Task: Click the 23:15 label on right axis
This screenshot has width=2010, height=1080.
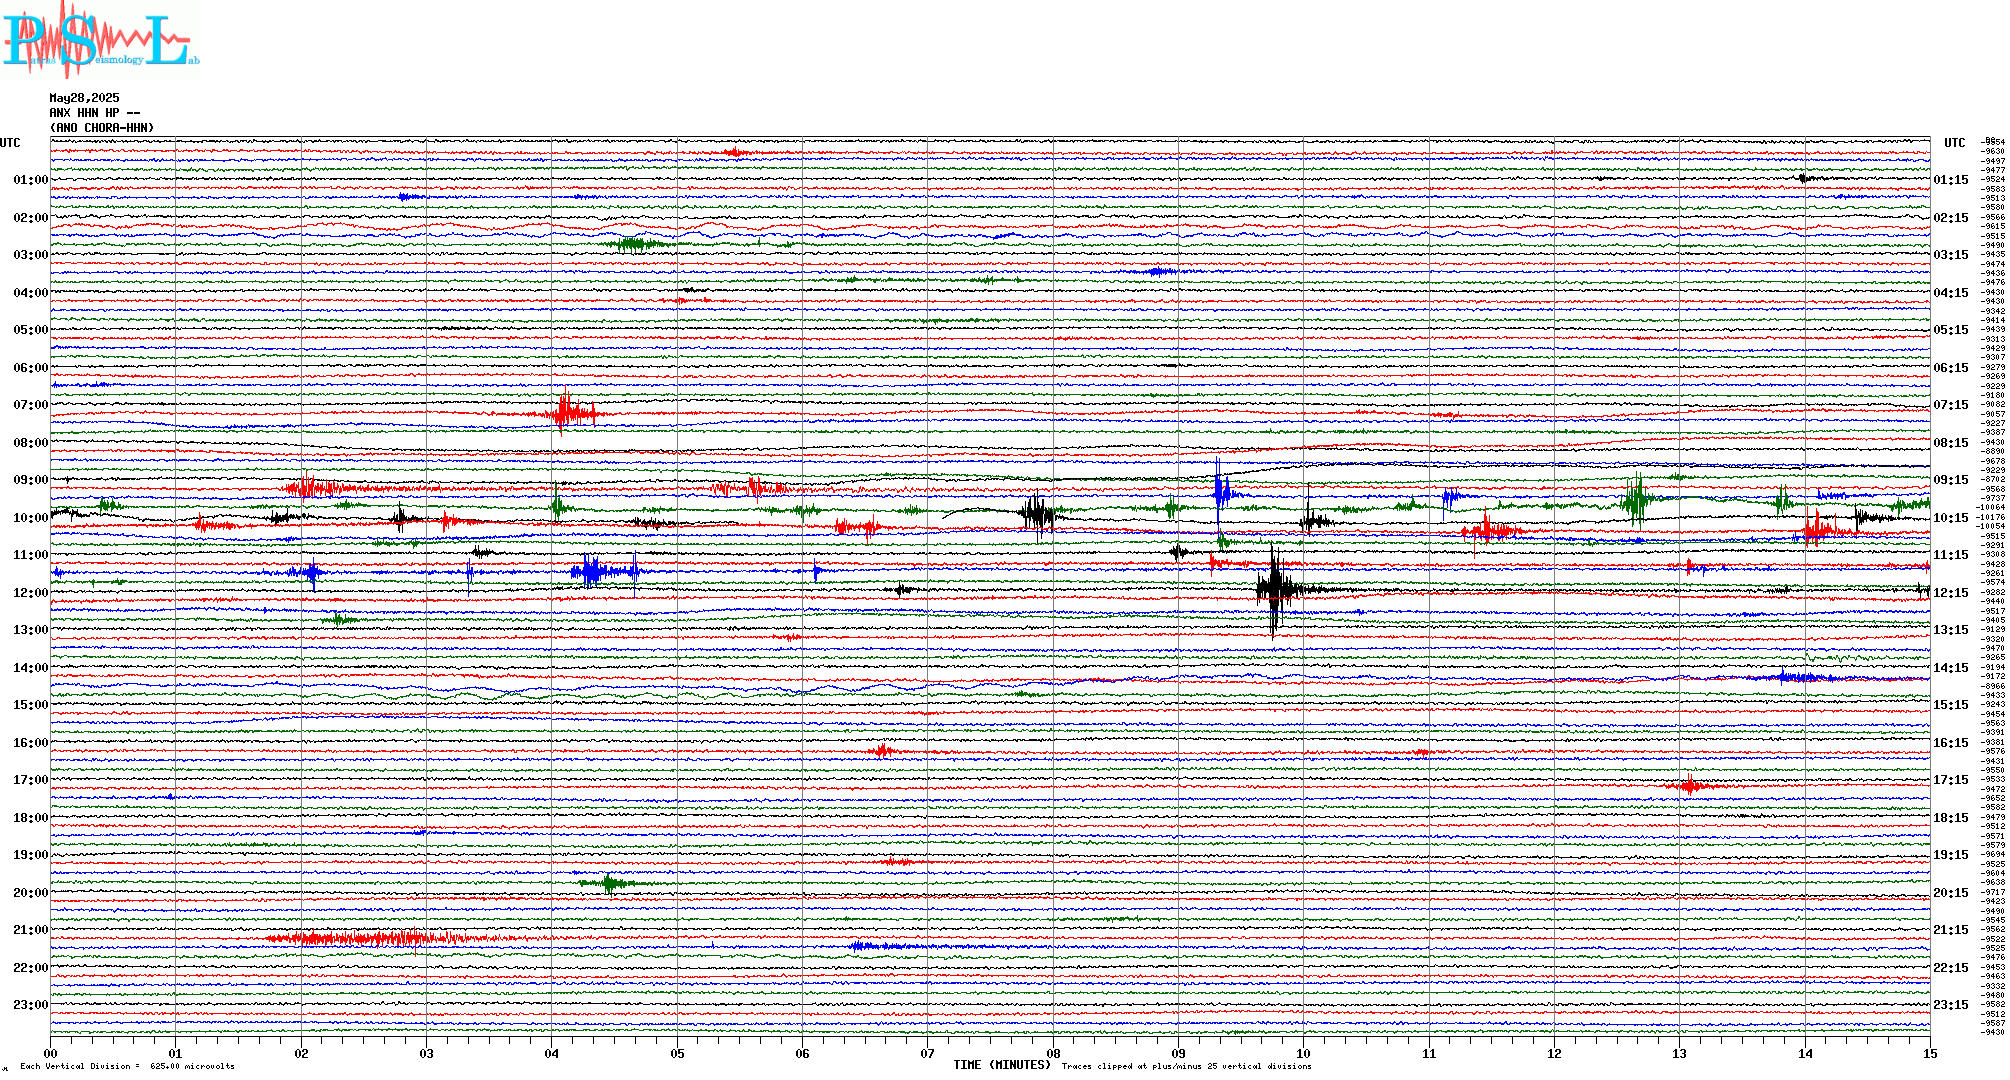Action: [1950, 1005]
